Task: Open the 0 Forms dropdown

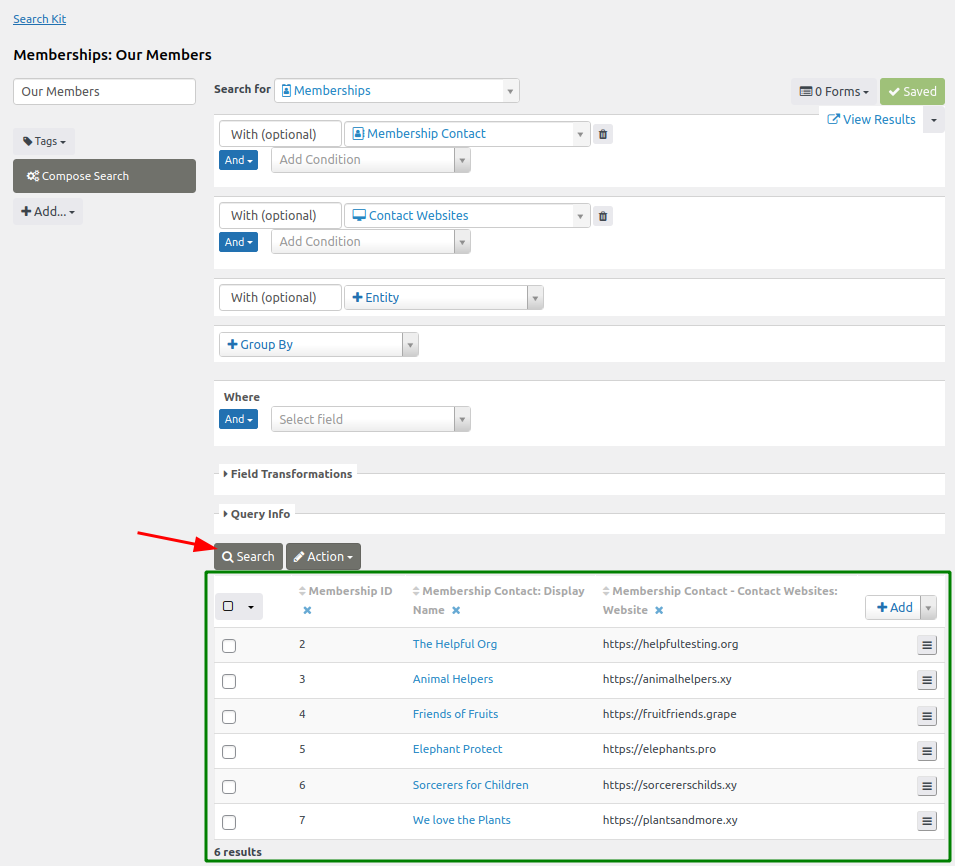Action: 834,91
